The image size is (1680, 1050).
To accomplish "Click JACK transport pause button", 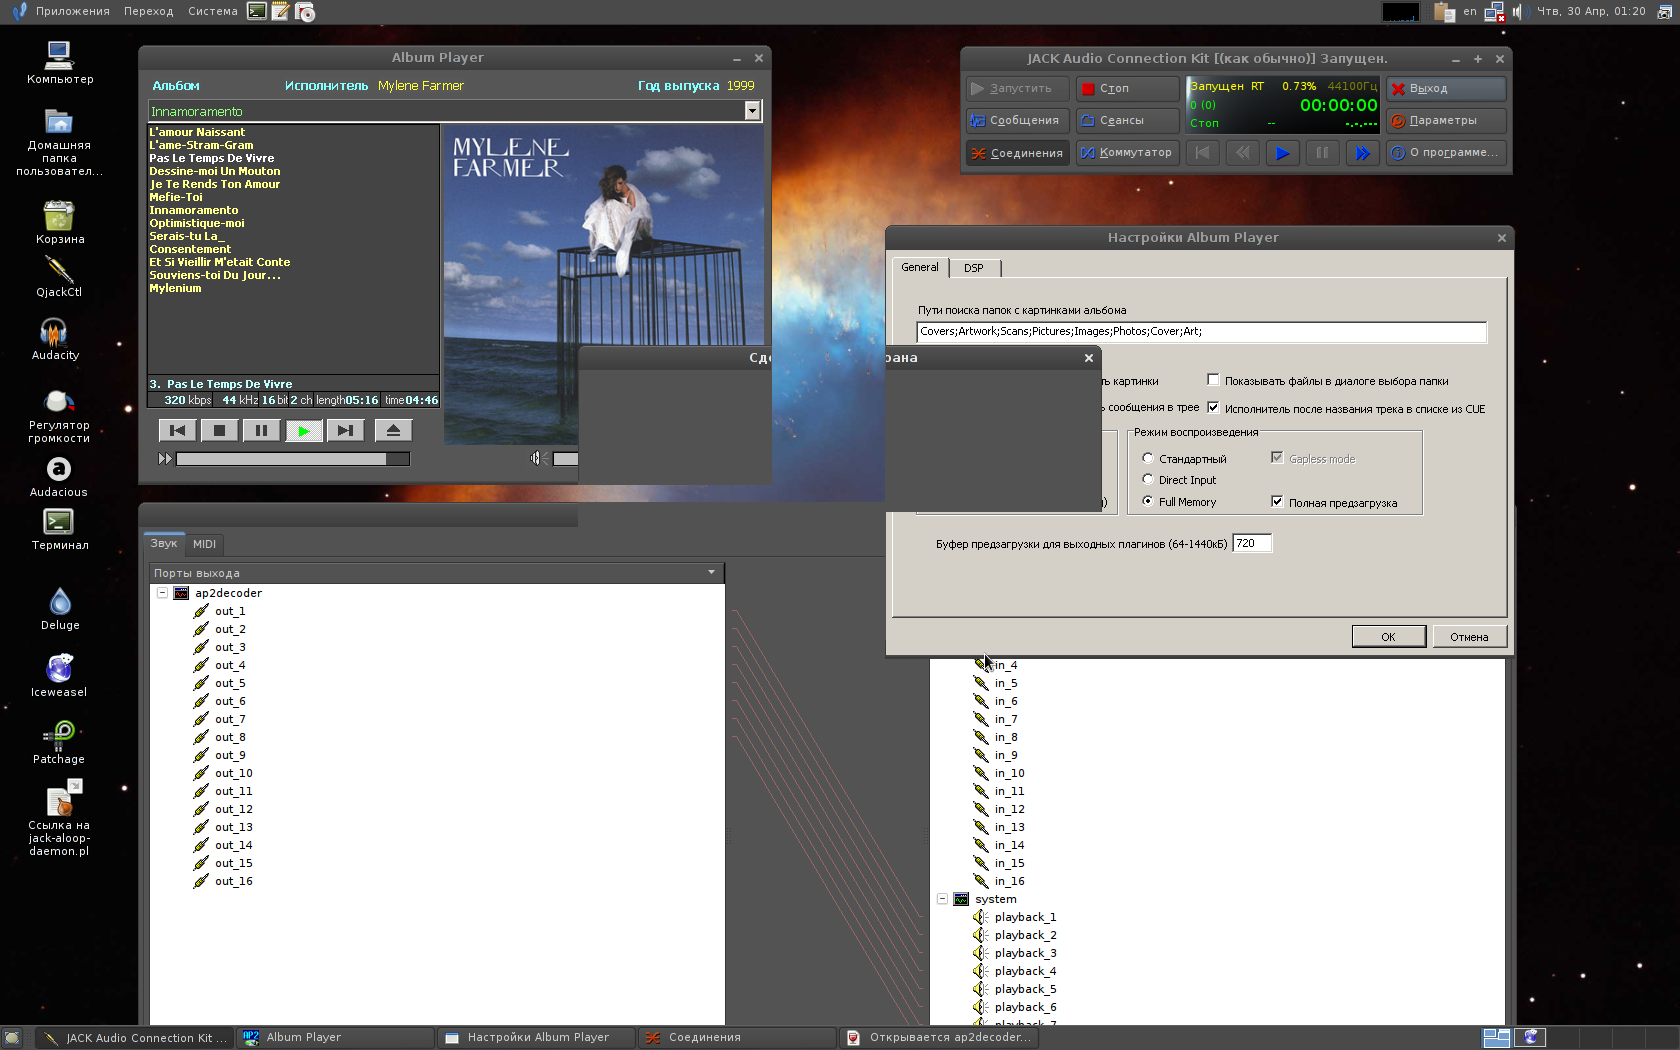I will tap(1322, 153).
